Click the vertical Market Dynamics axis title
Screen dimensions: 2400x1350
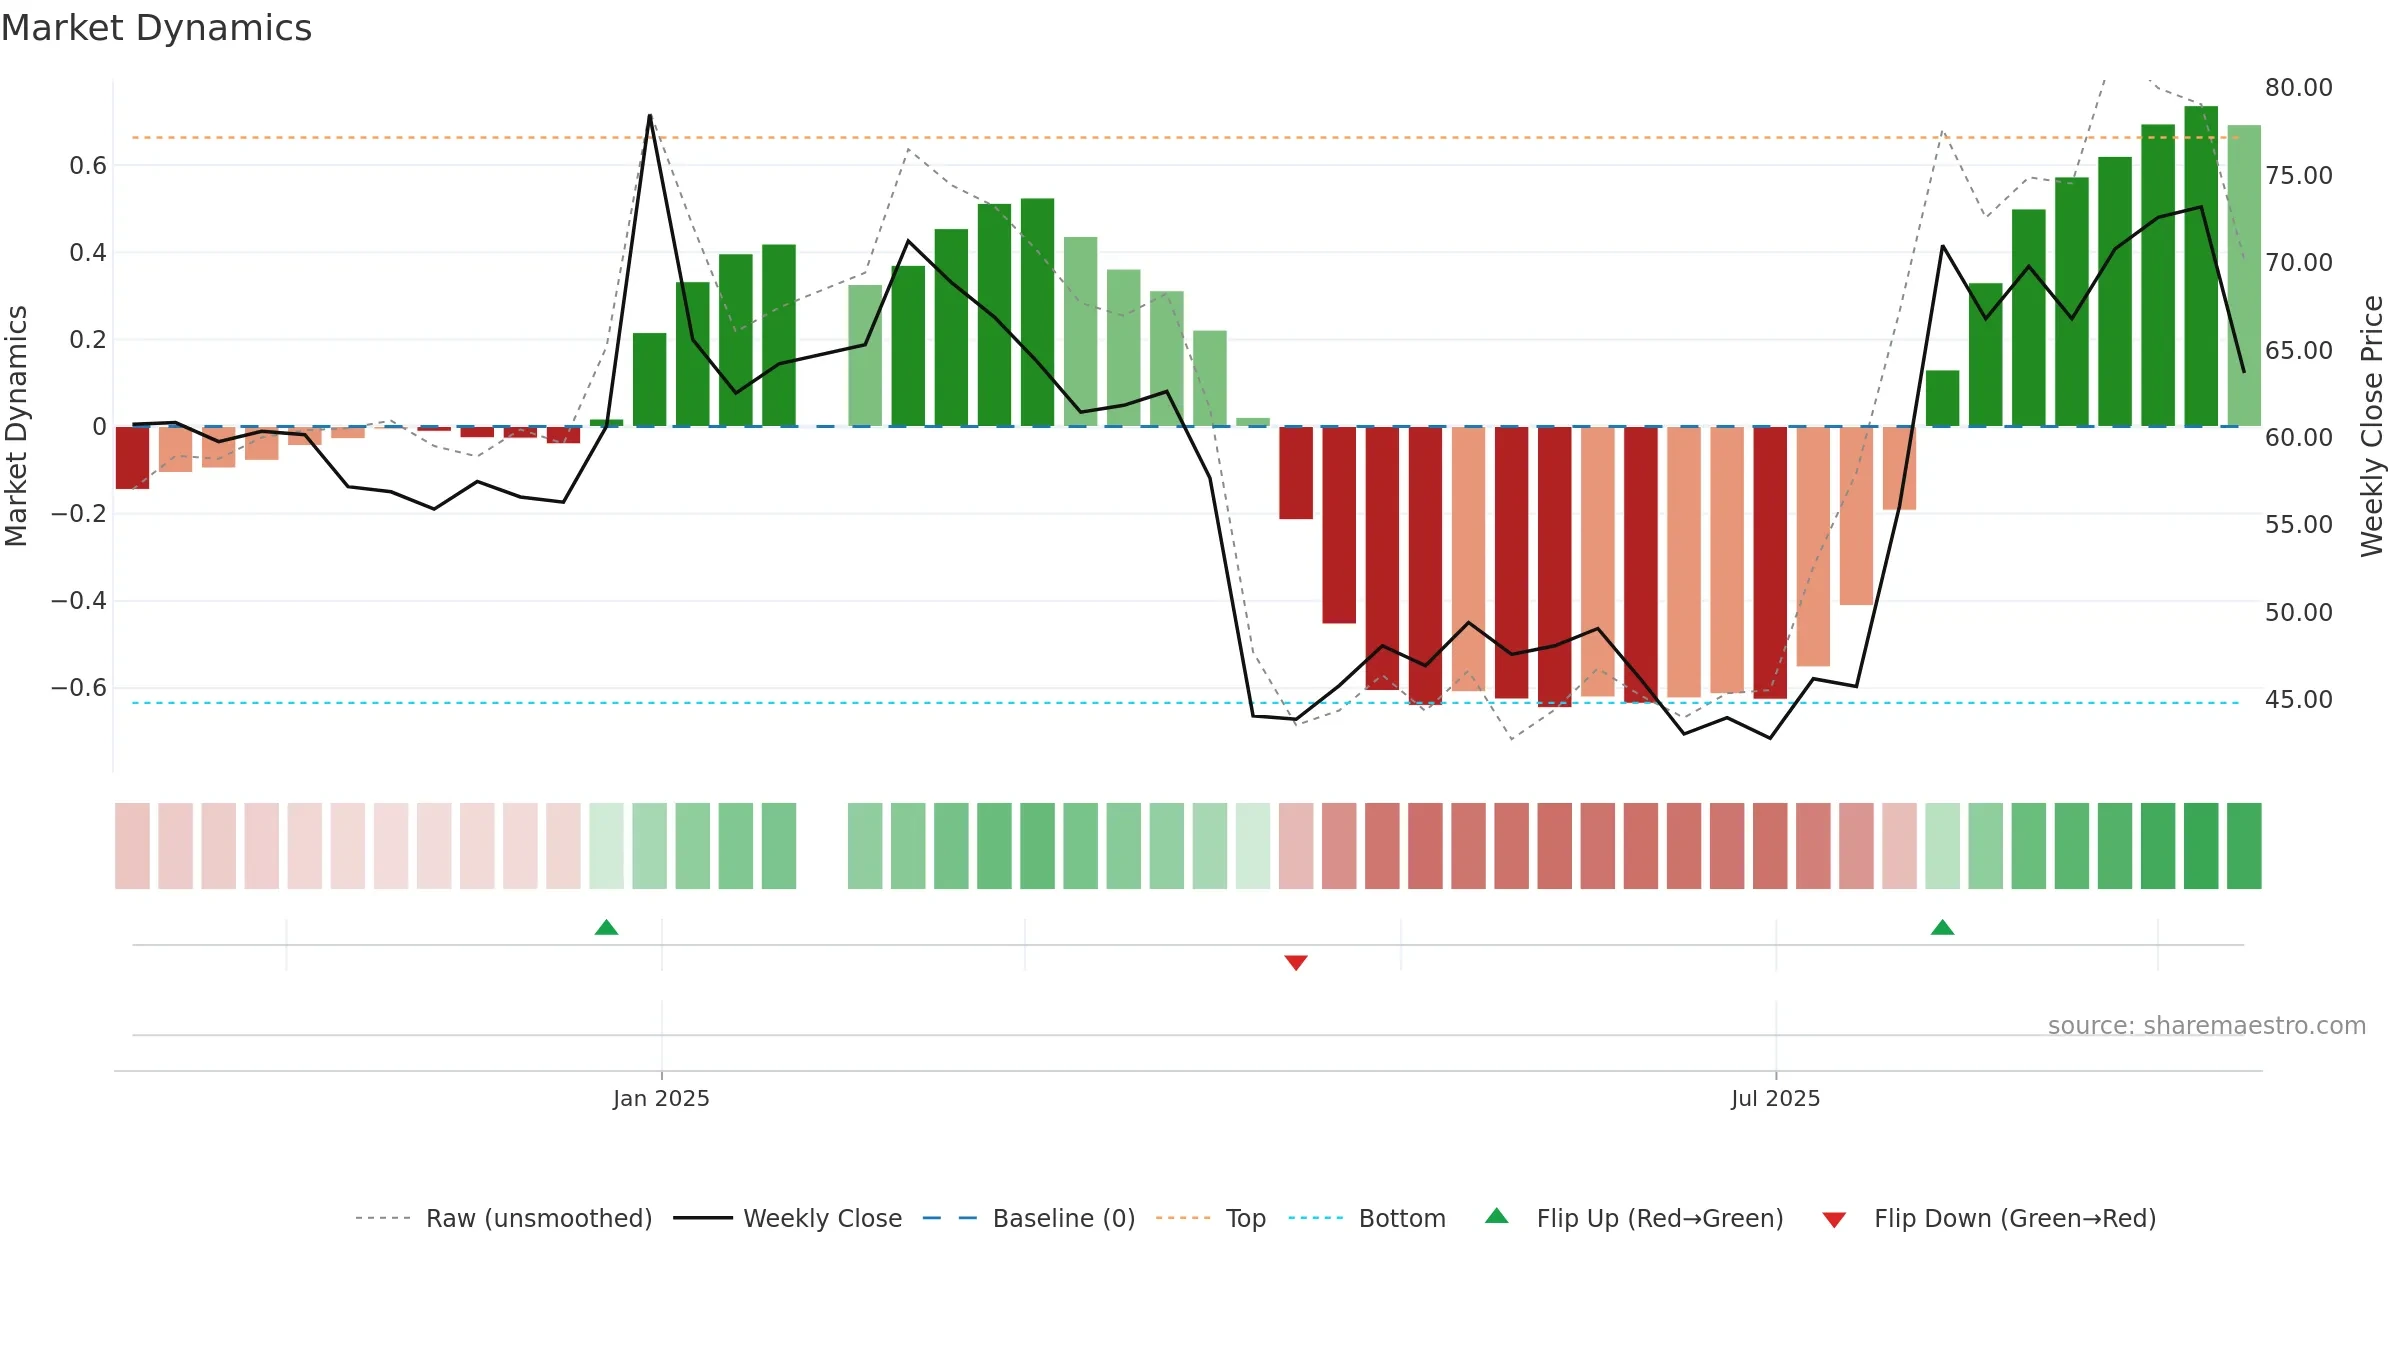16,426
